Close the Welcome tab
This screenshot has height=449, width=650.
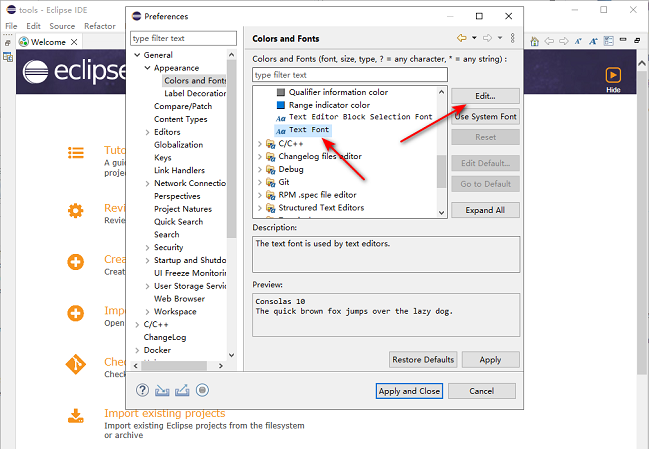[74, 42]
